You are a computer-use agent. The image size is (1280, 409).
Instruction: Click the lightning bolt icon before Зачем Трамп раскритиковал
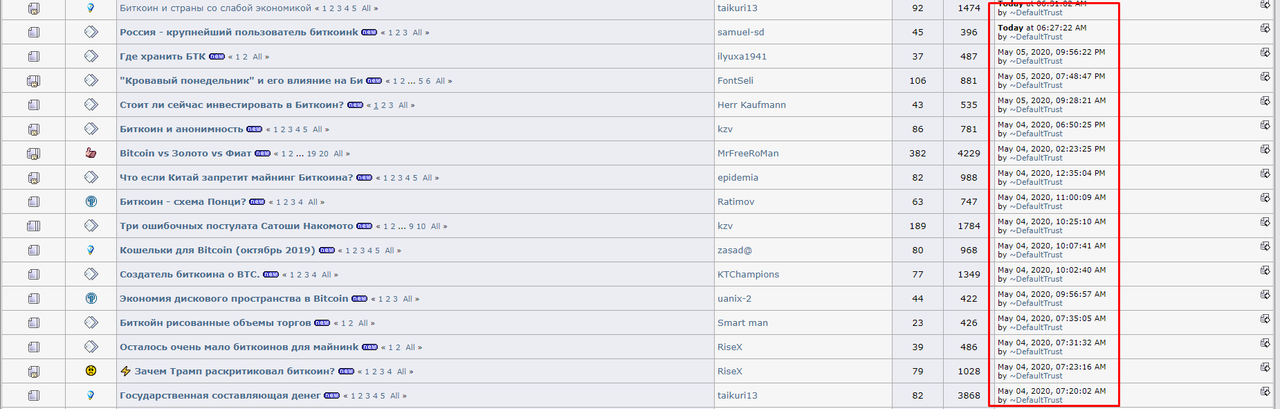click(x=125, y=371)
